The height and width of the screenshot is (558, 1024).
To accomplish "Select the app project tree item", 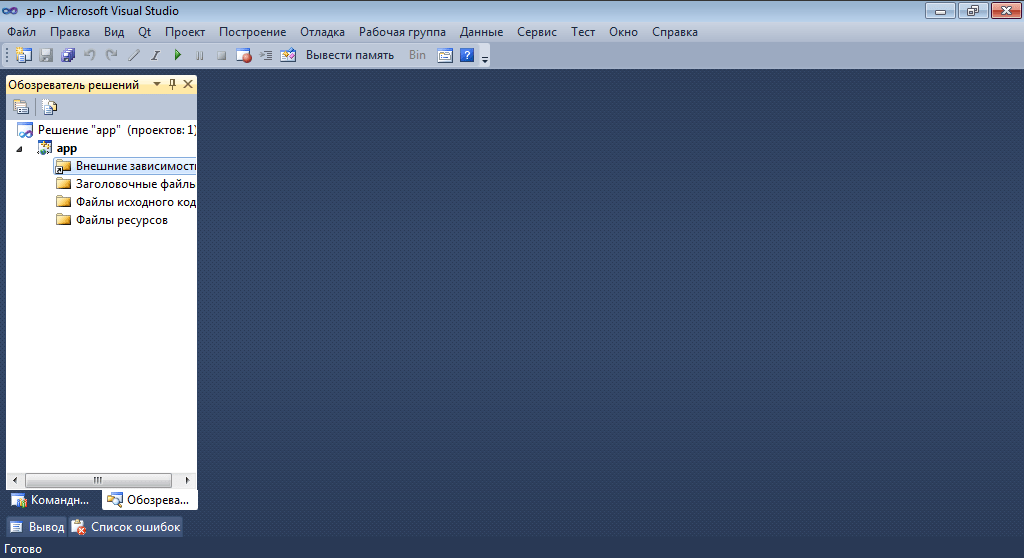I will pos(67,148).
